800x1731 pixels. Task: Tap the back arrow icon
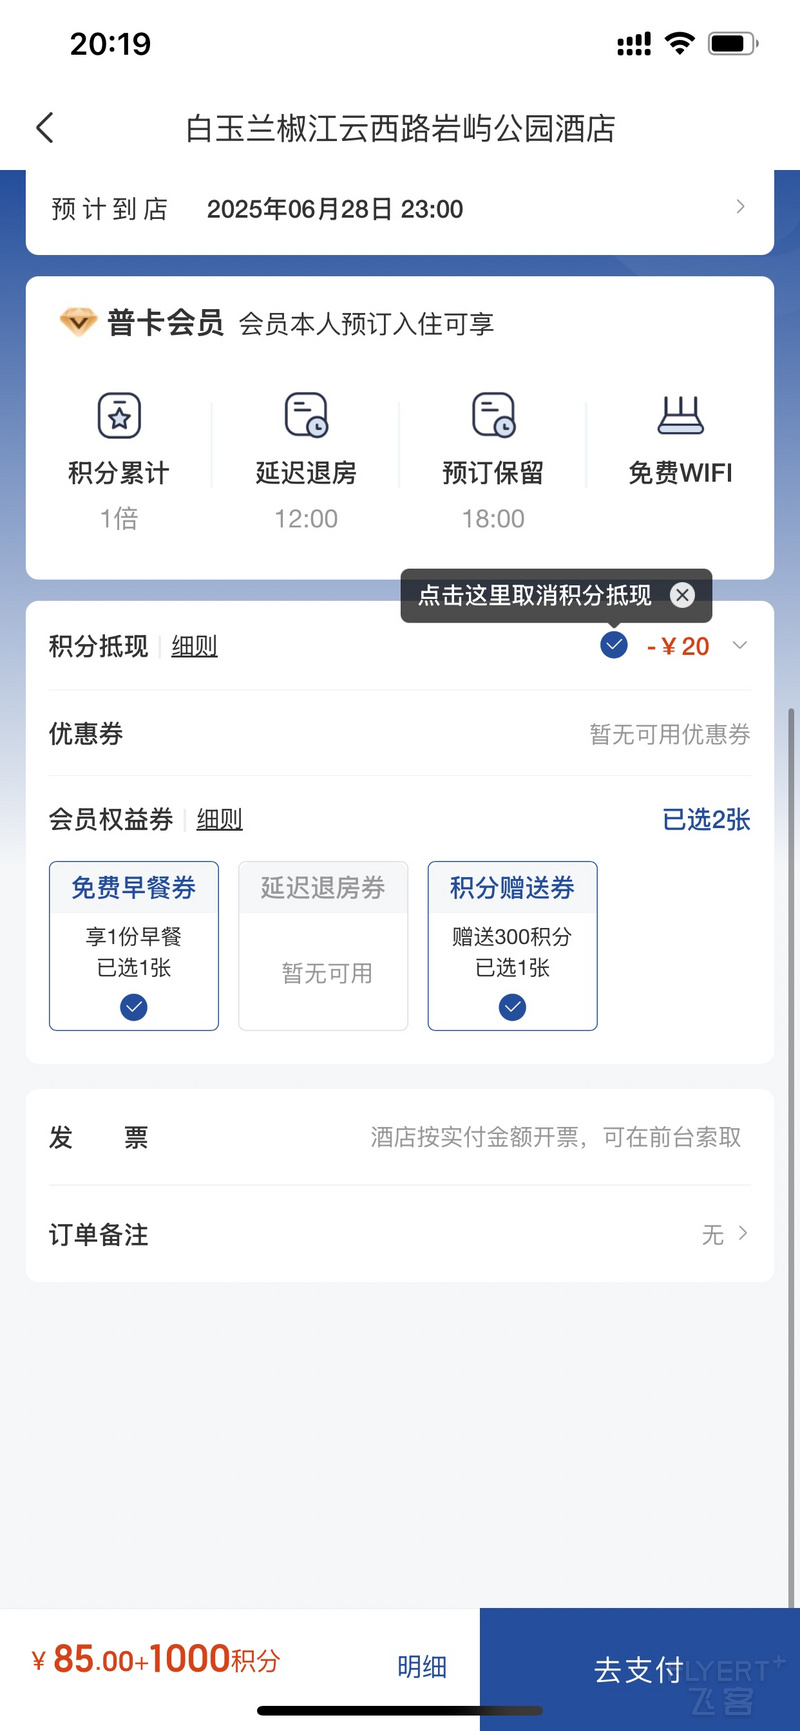pos(45,128)
